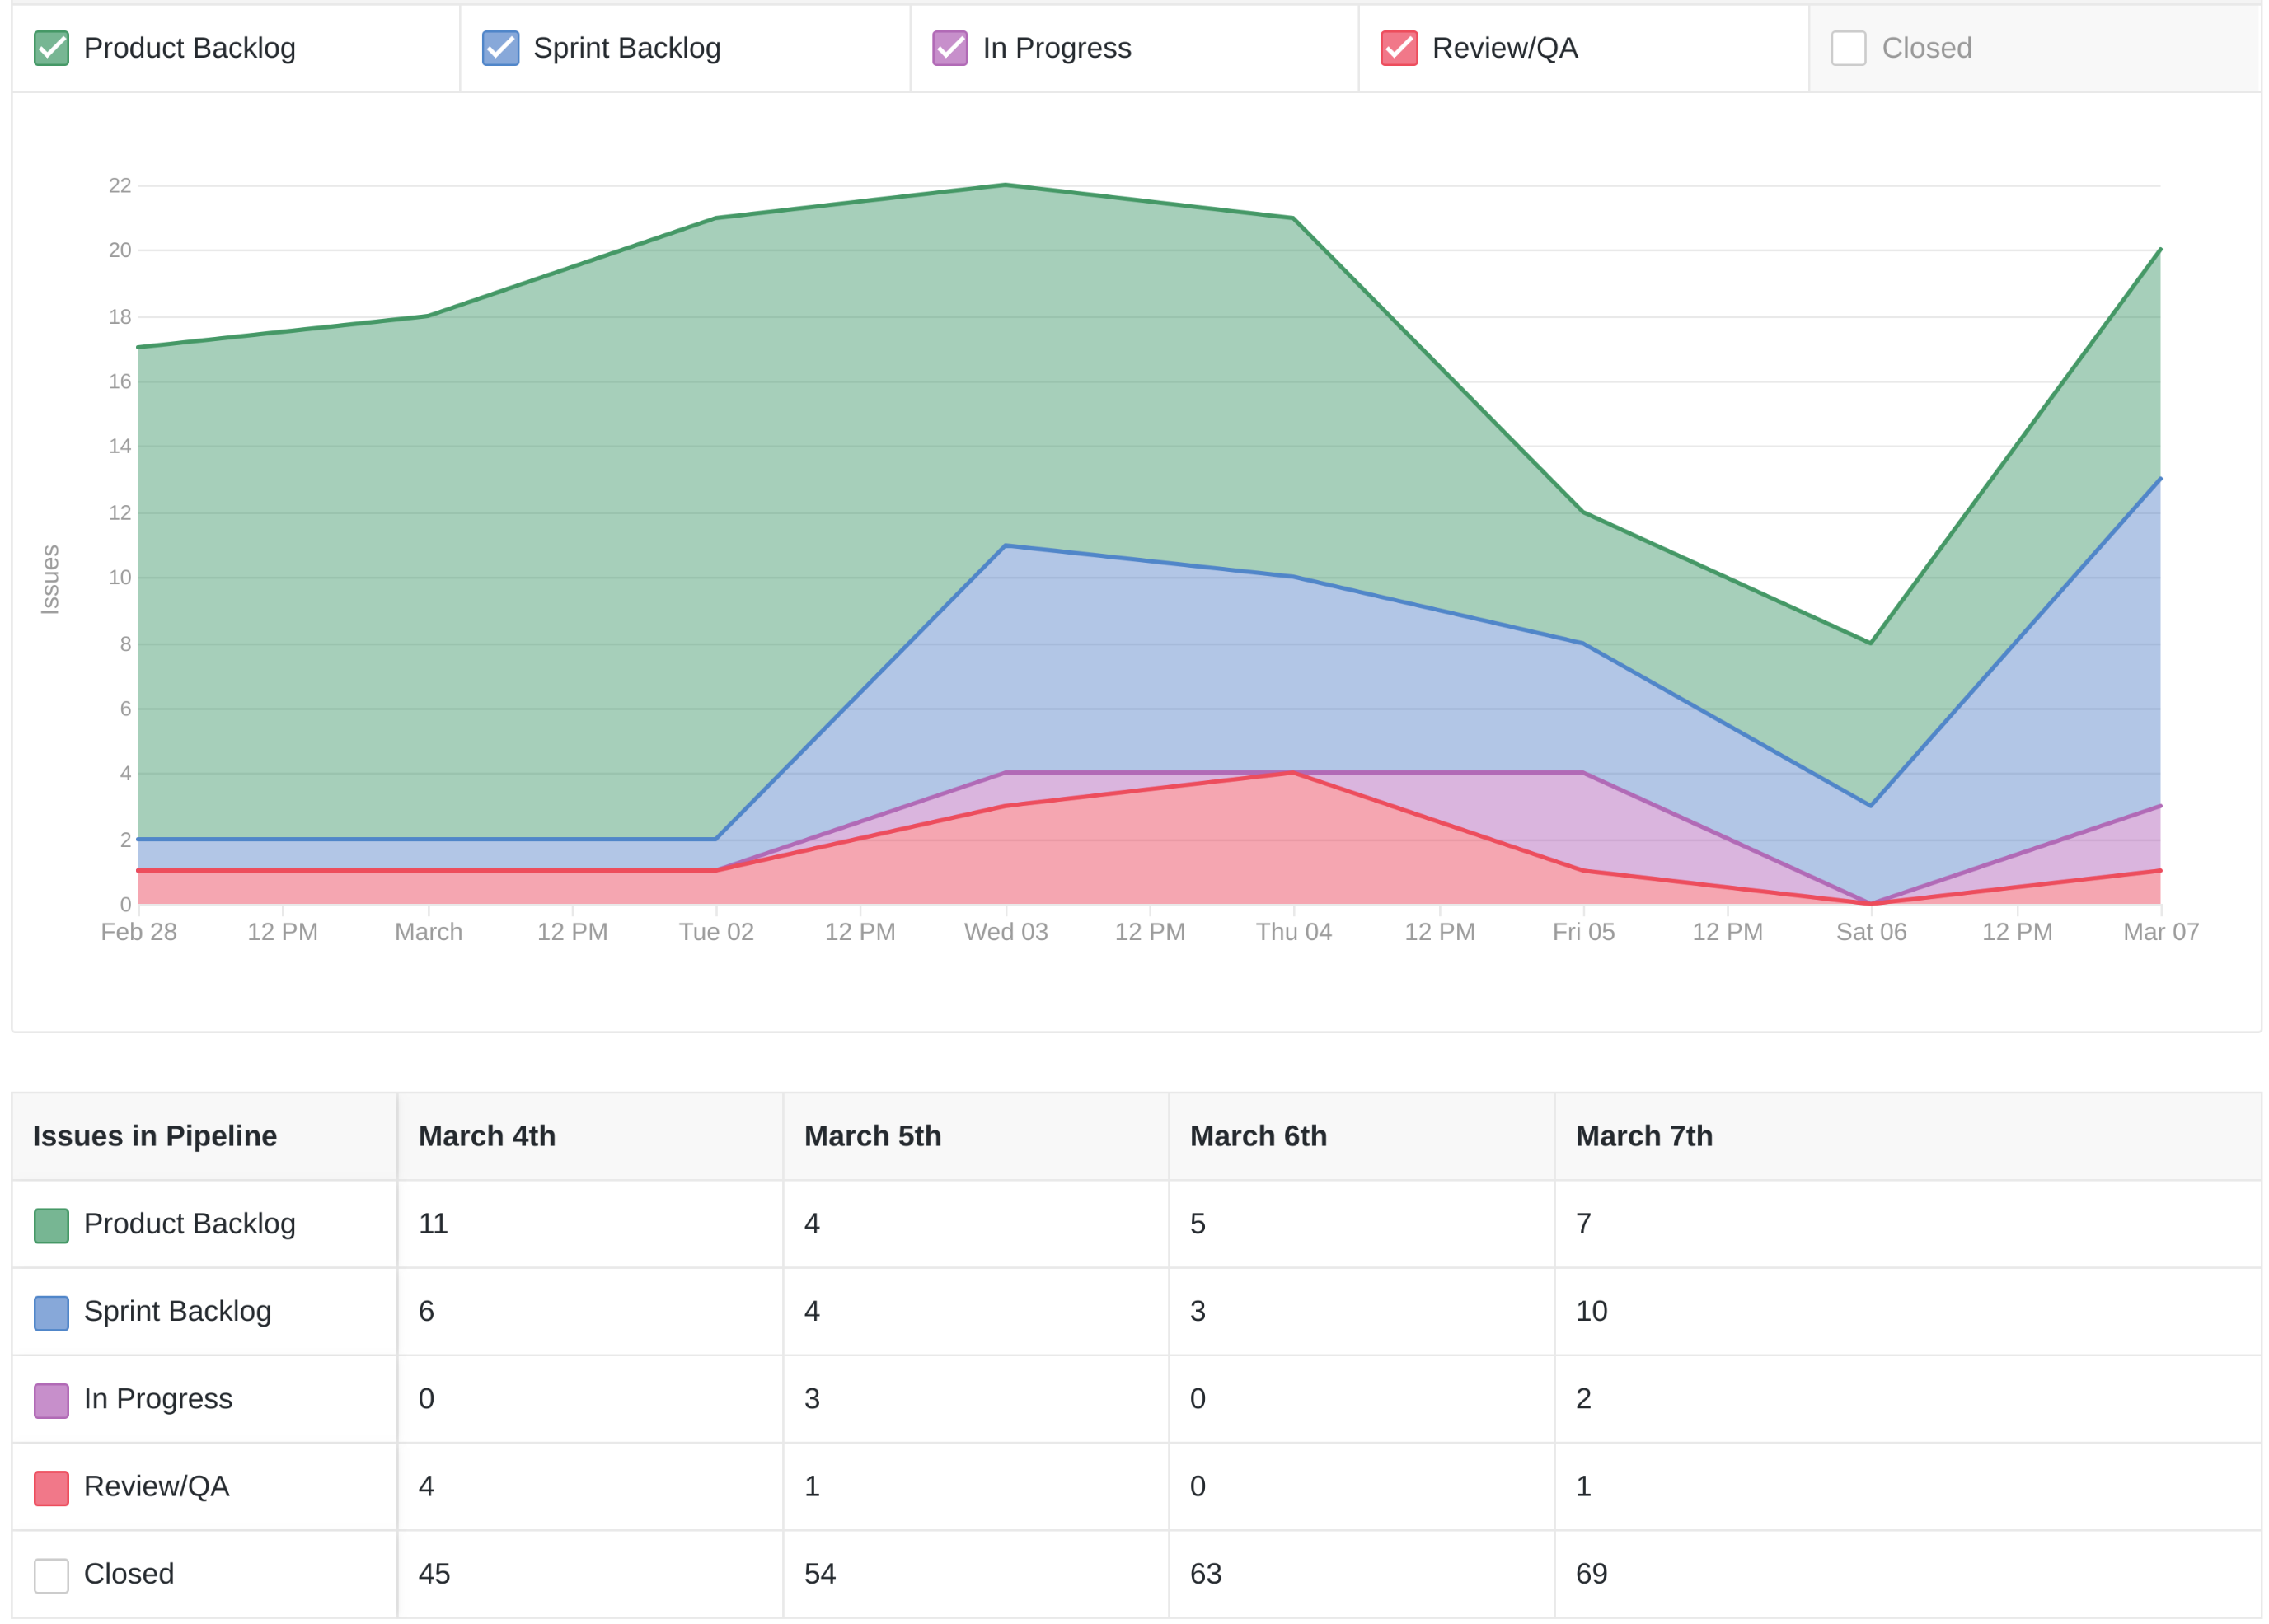The width and height of the screenshot is (2269, 1624).
Task: Click the empty Closed swatch in table
Action: coord(51,1575)
